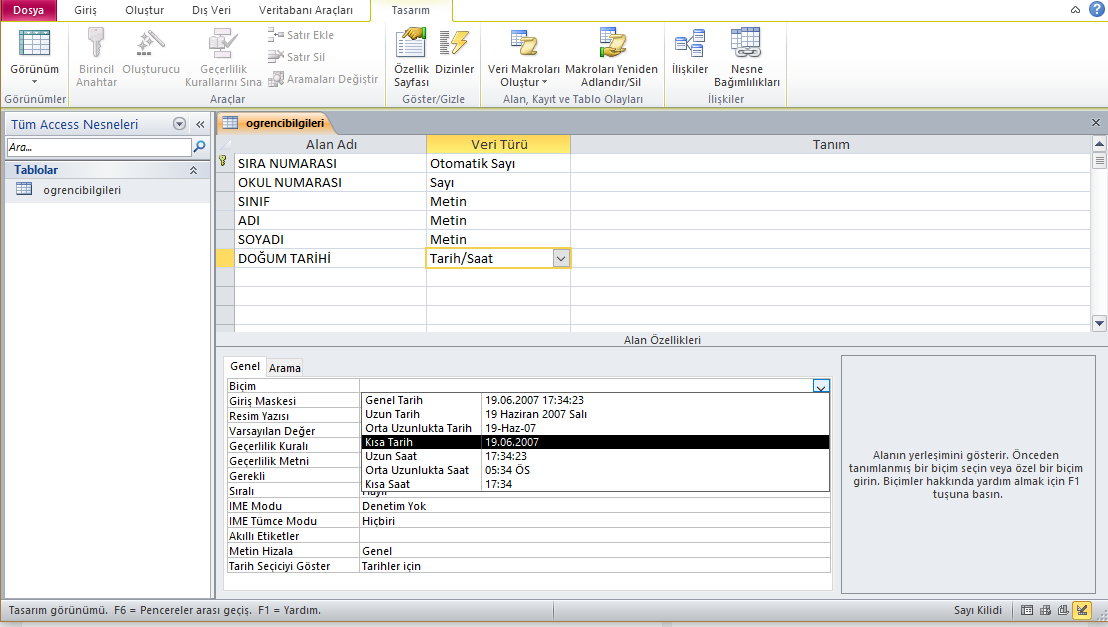Switch to PivotChart view from status bar
Screen dimensions: 1108x627
pos(1063,610)
